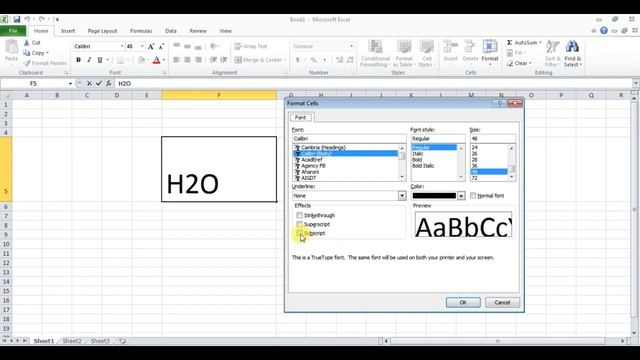Click the Enter checkmark icon in formula bar

(98, 83)
